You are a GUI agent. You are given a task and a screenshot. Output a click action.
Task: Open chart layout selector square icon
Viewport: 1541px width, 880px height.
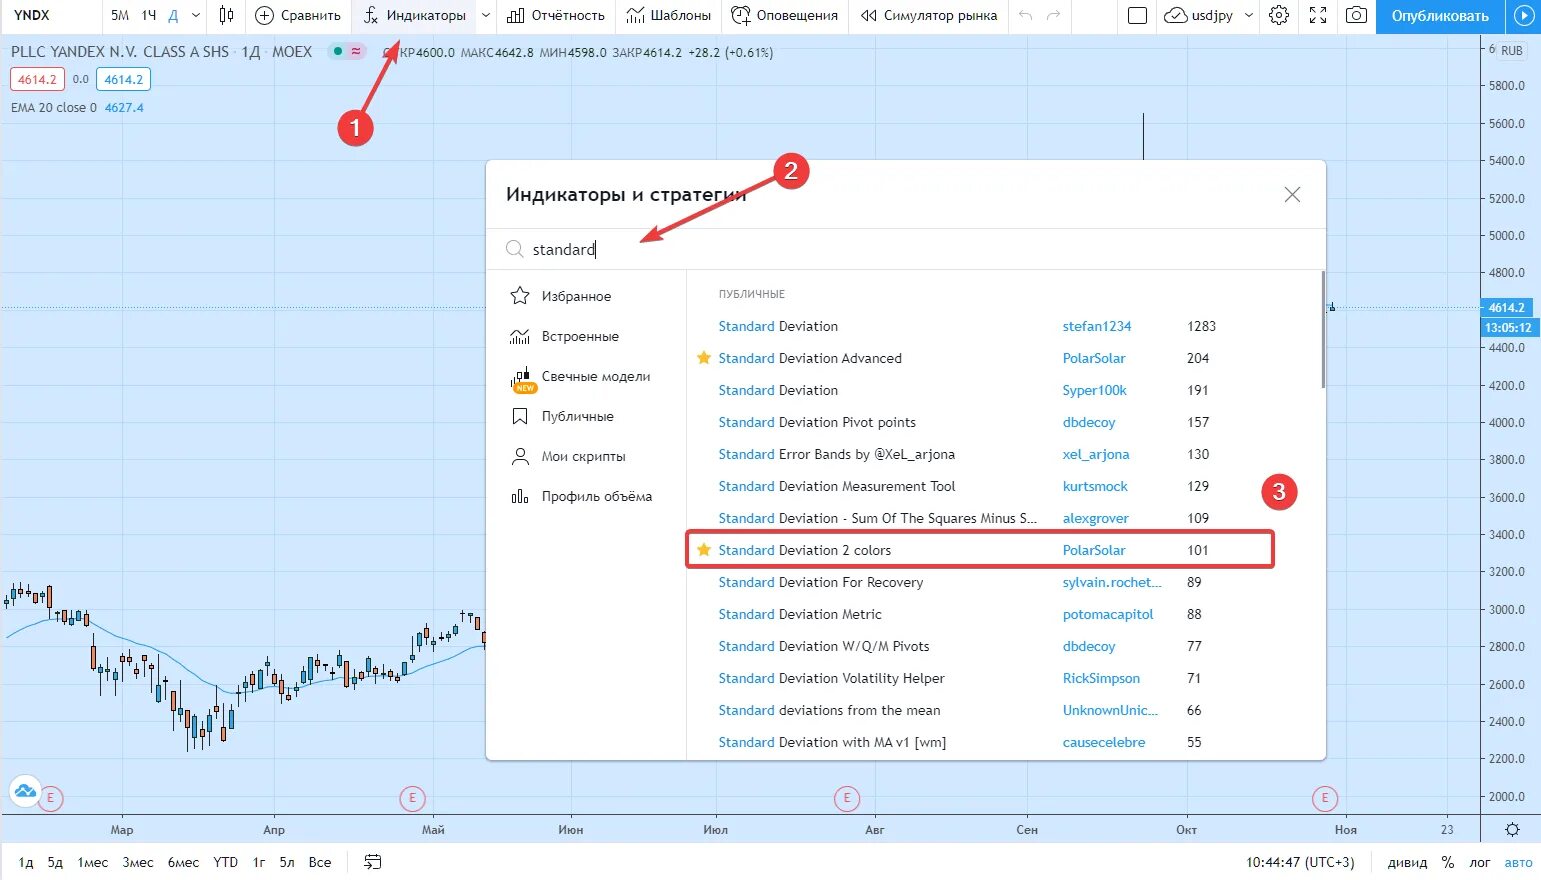click(1137, 15)
